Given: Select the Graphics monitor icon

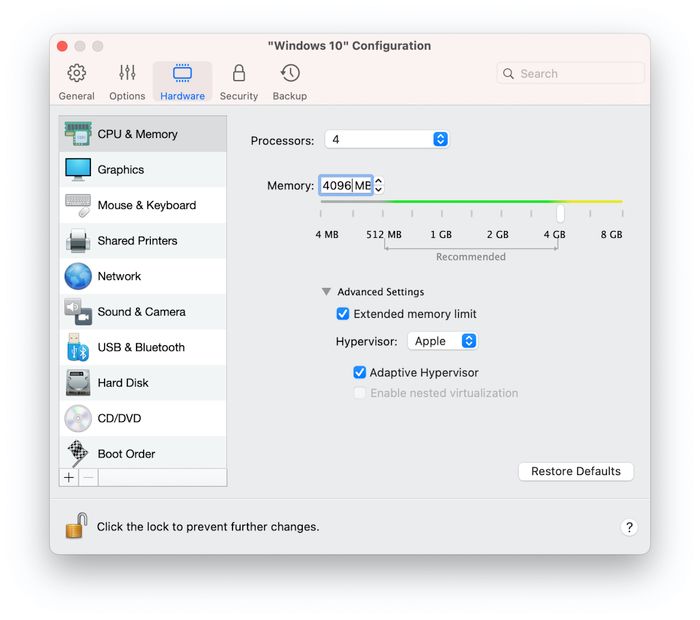Looking at the screenshot, I should pyautogui.click(x=78, y=169).
